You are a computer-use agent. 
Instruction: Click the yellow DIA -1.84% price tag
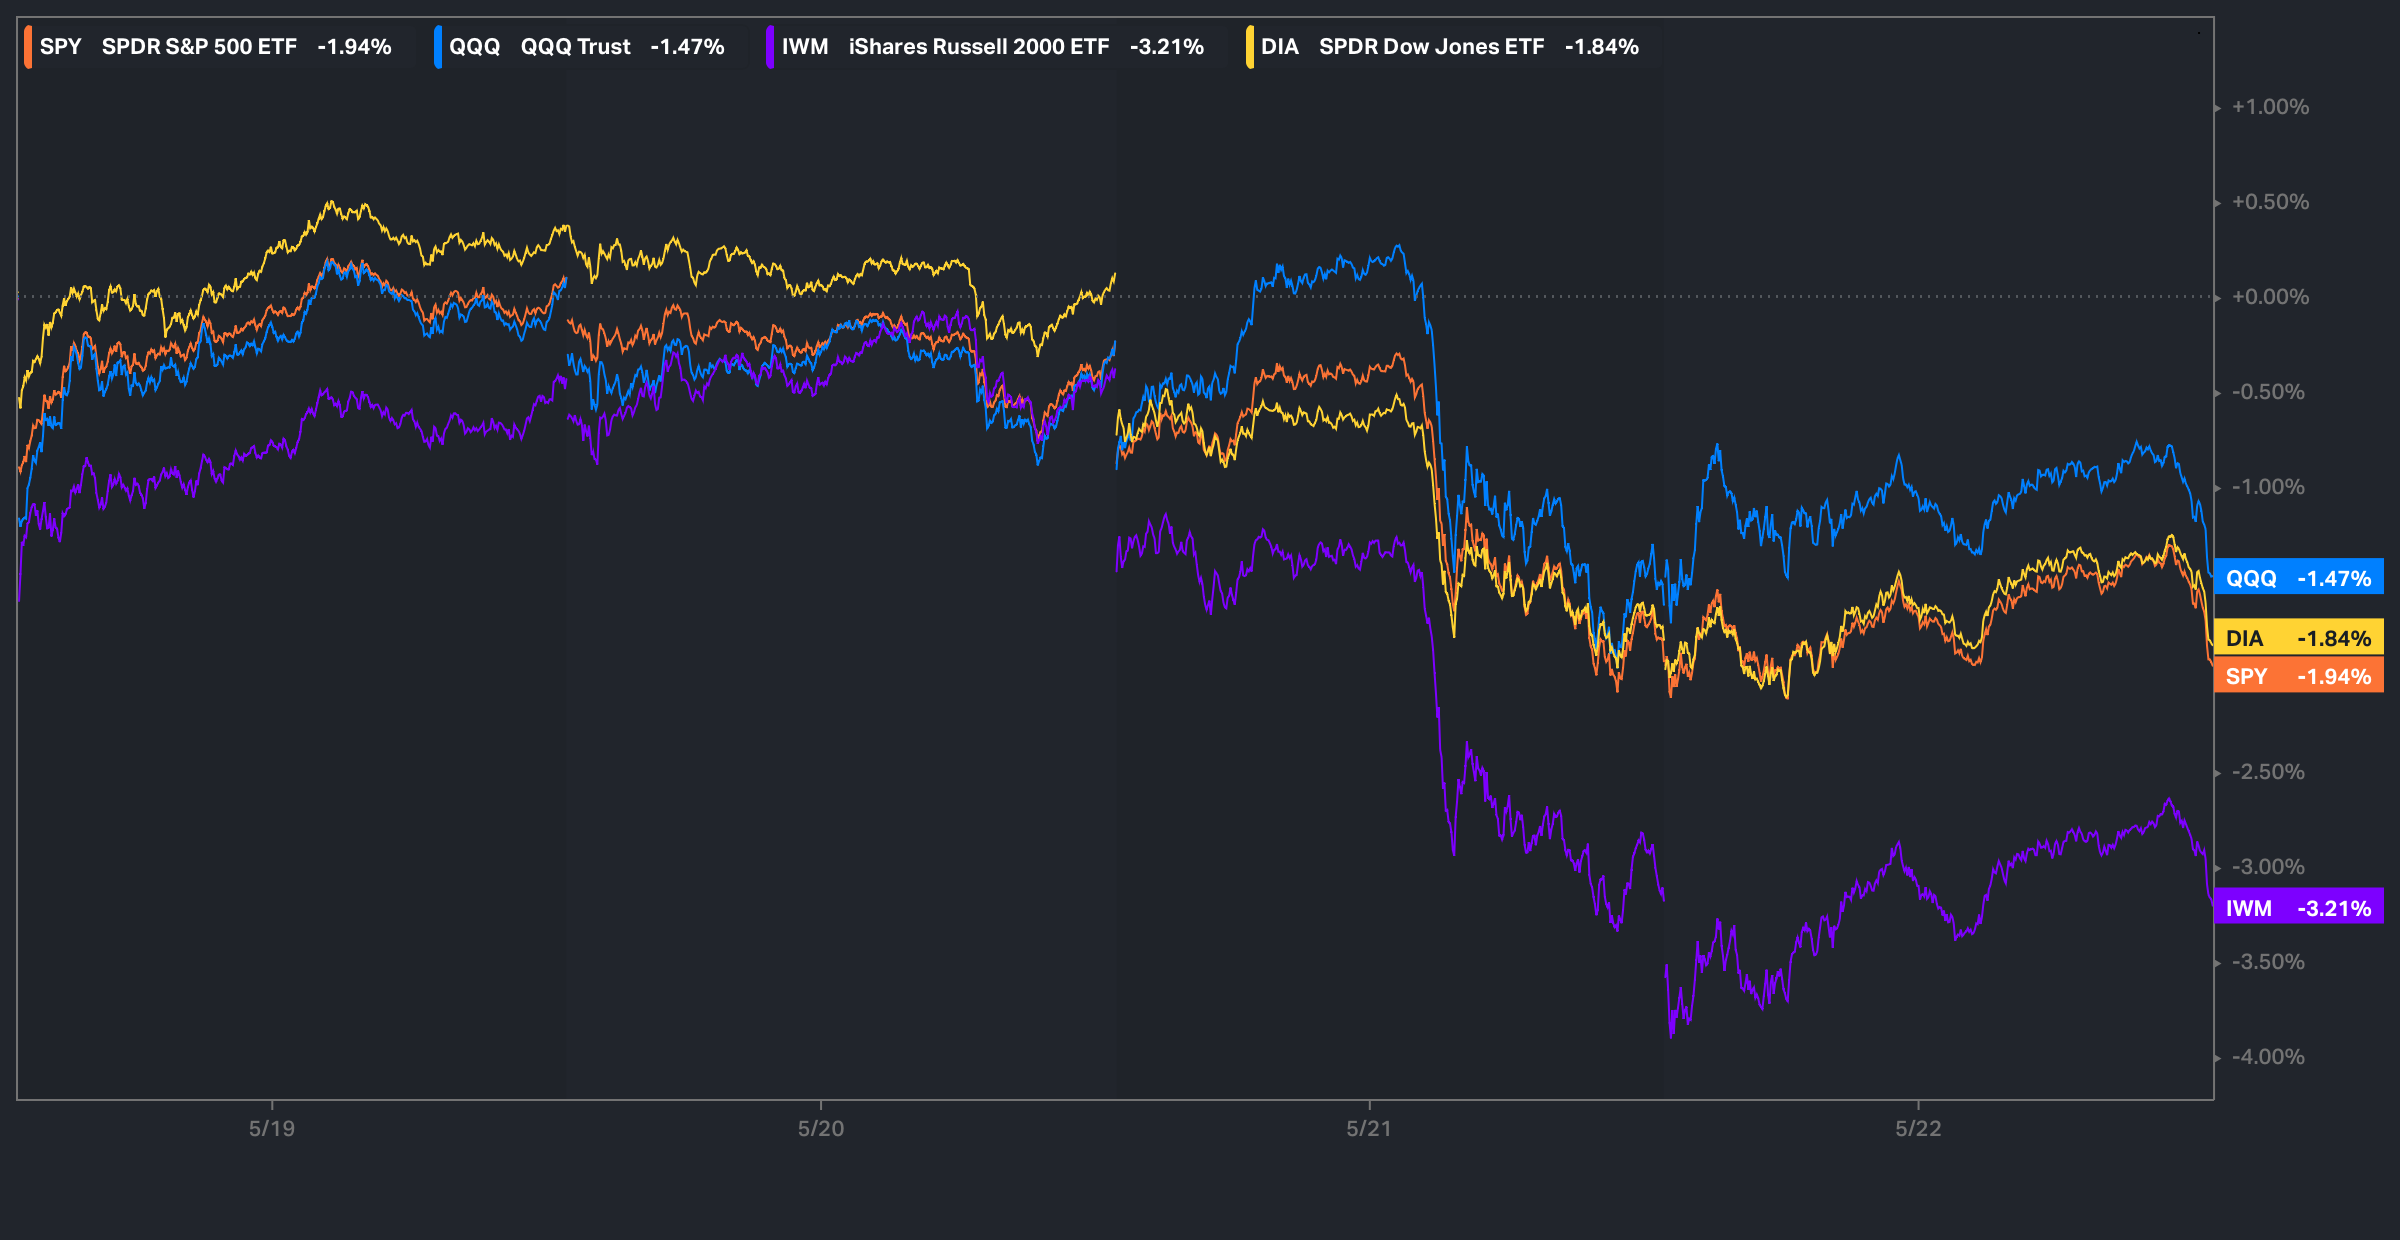pos(2298,638)
